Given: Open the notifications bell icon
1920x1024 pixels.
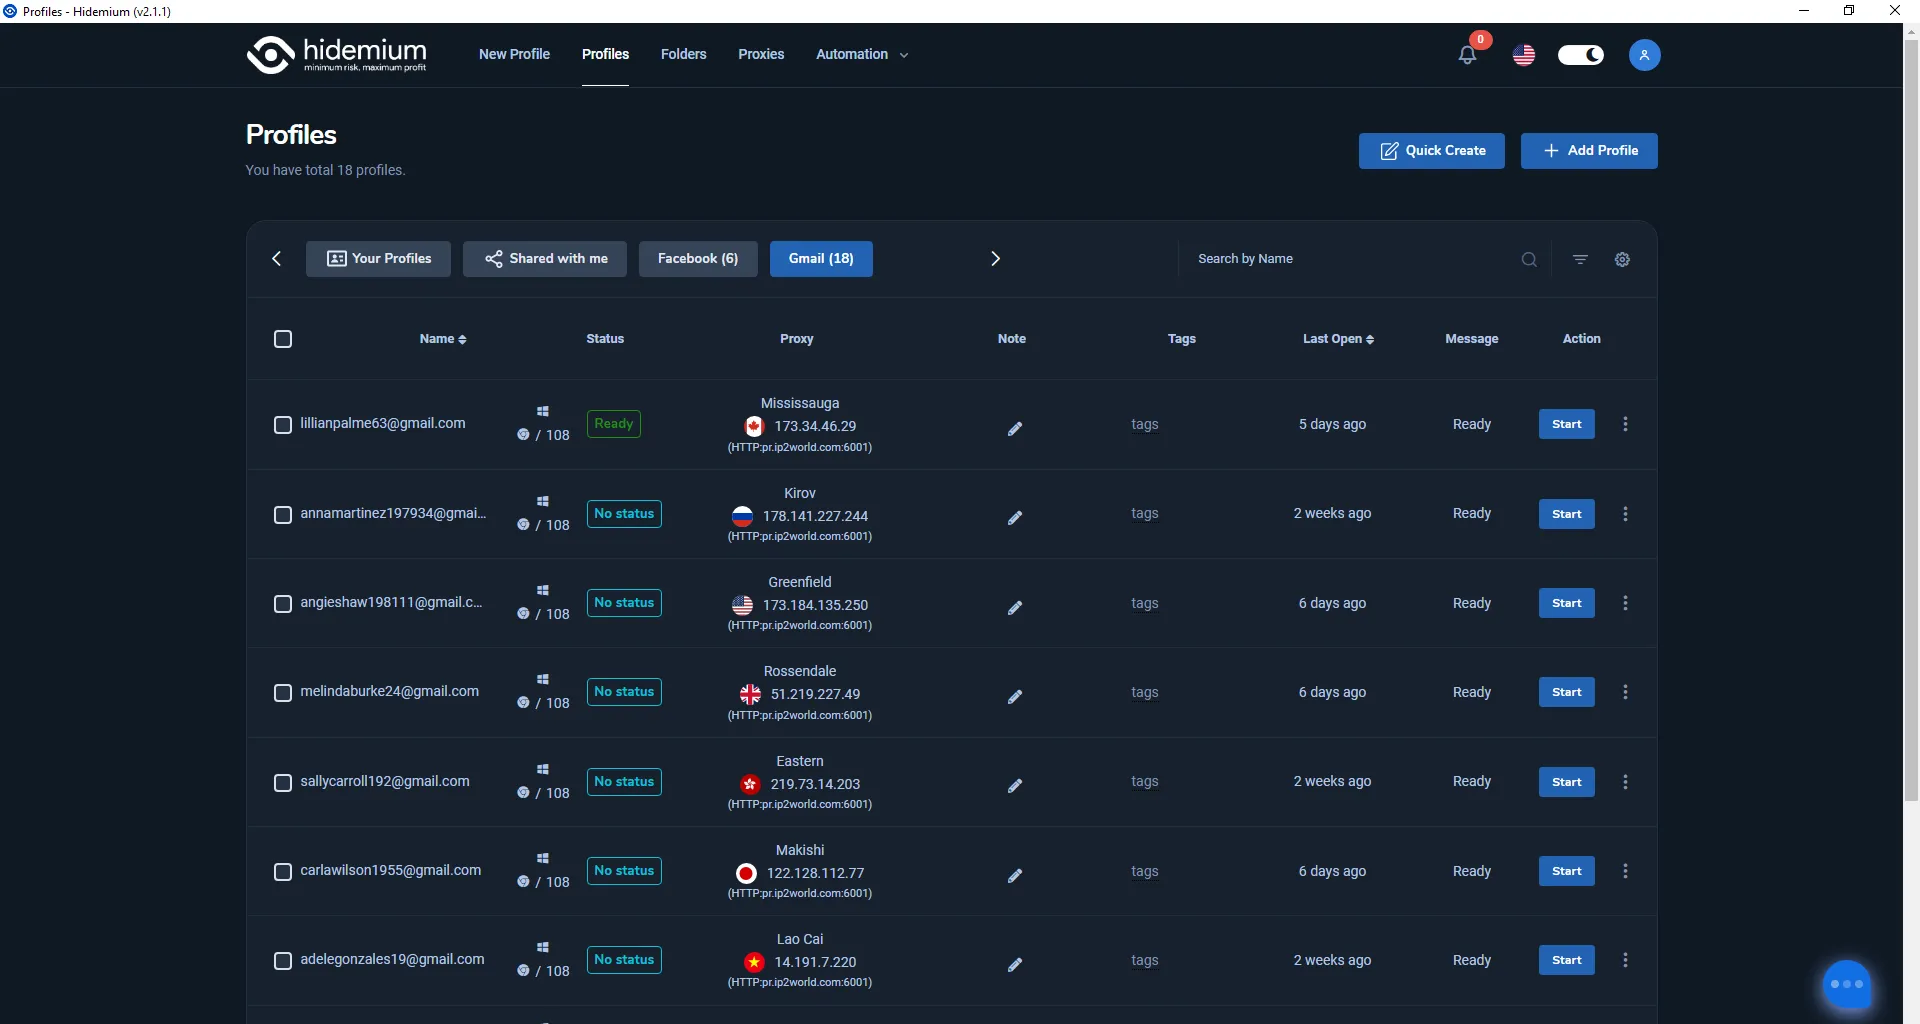Looking at the screenshot, I should (1467, 55).
